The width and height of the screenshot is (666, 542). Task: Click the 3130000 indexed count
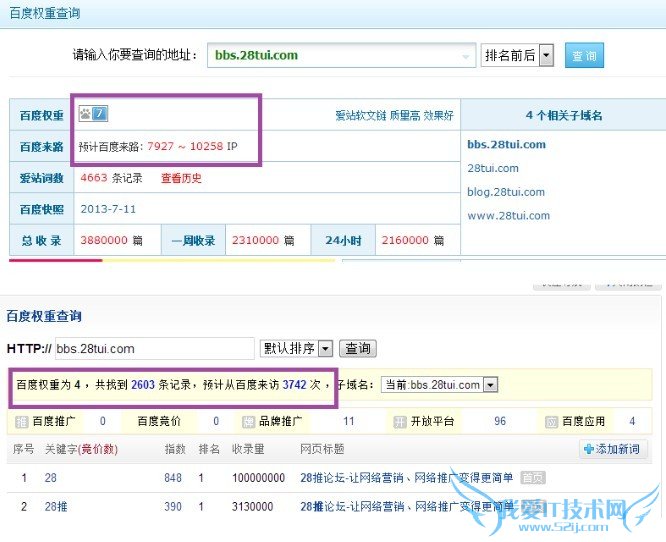click(x=252, y=507)
